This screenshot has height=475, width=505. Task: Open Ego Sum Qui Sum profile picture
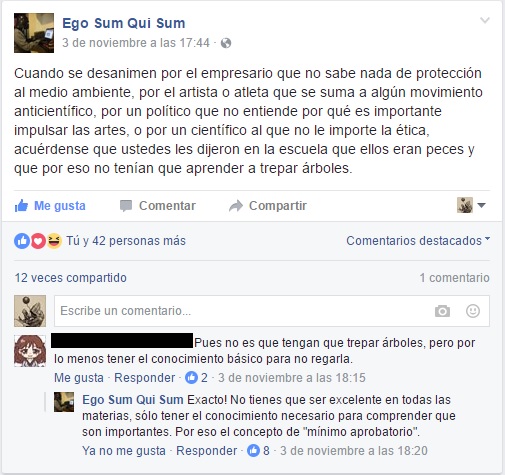point(34,33)
